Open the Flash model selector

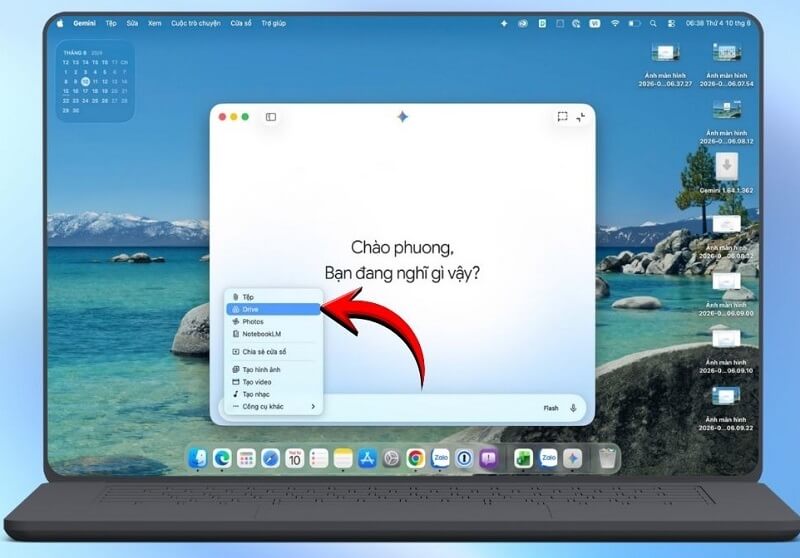click(x=551, y=408)
